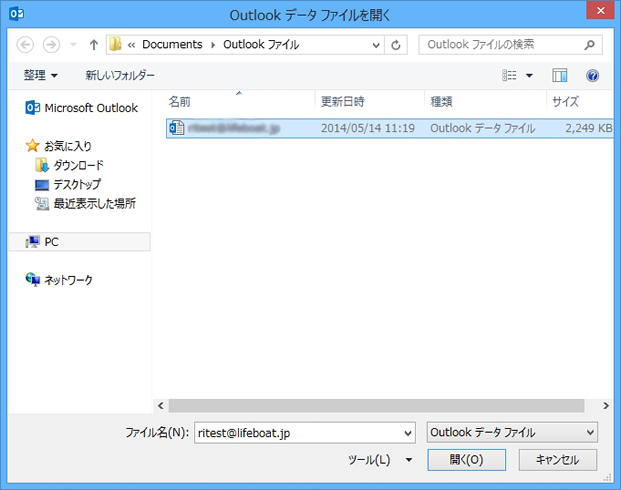Click the Outlook icon in navigation pane

(32, 108)
